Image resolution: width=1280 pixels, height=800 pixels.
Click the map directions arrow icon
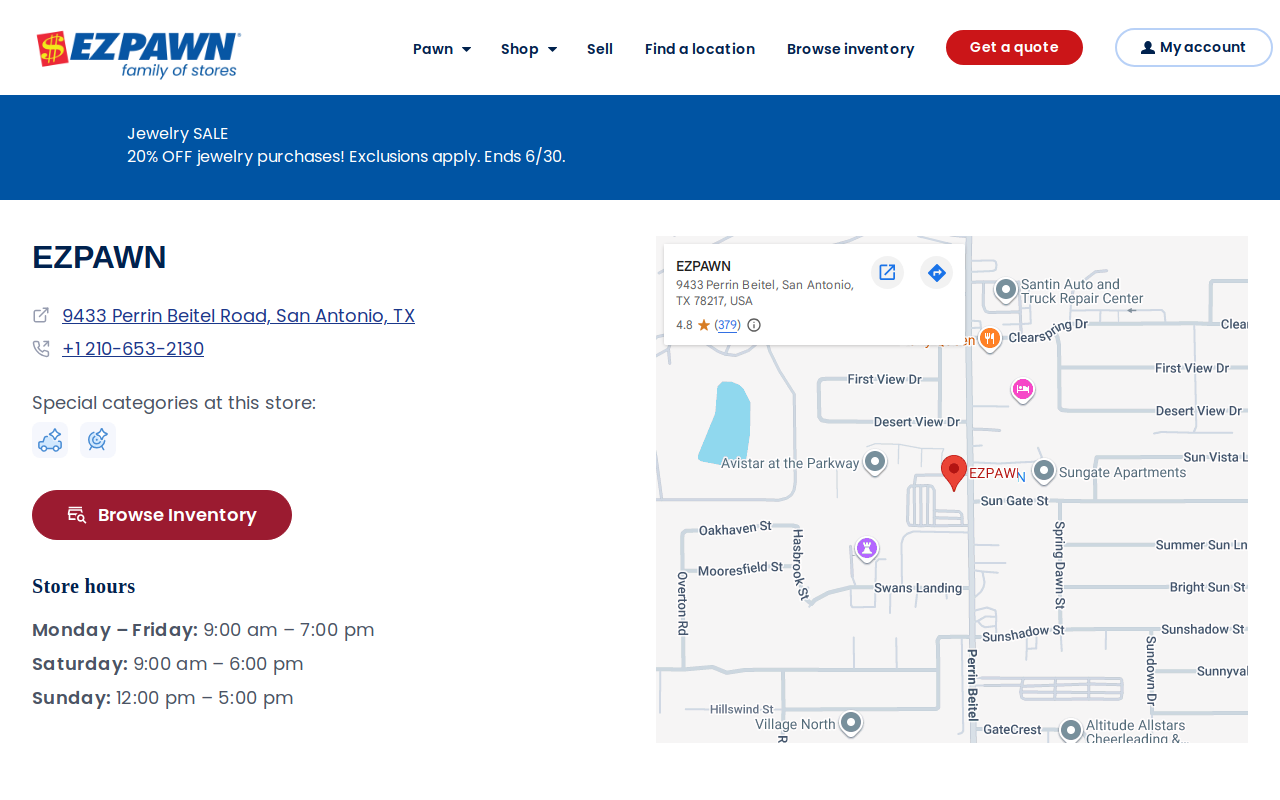[x=937, y=272]
